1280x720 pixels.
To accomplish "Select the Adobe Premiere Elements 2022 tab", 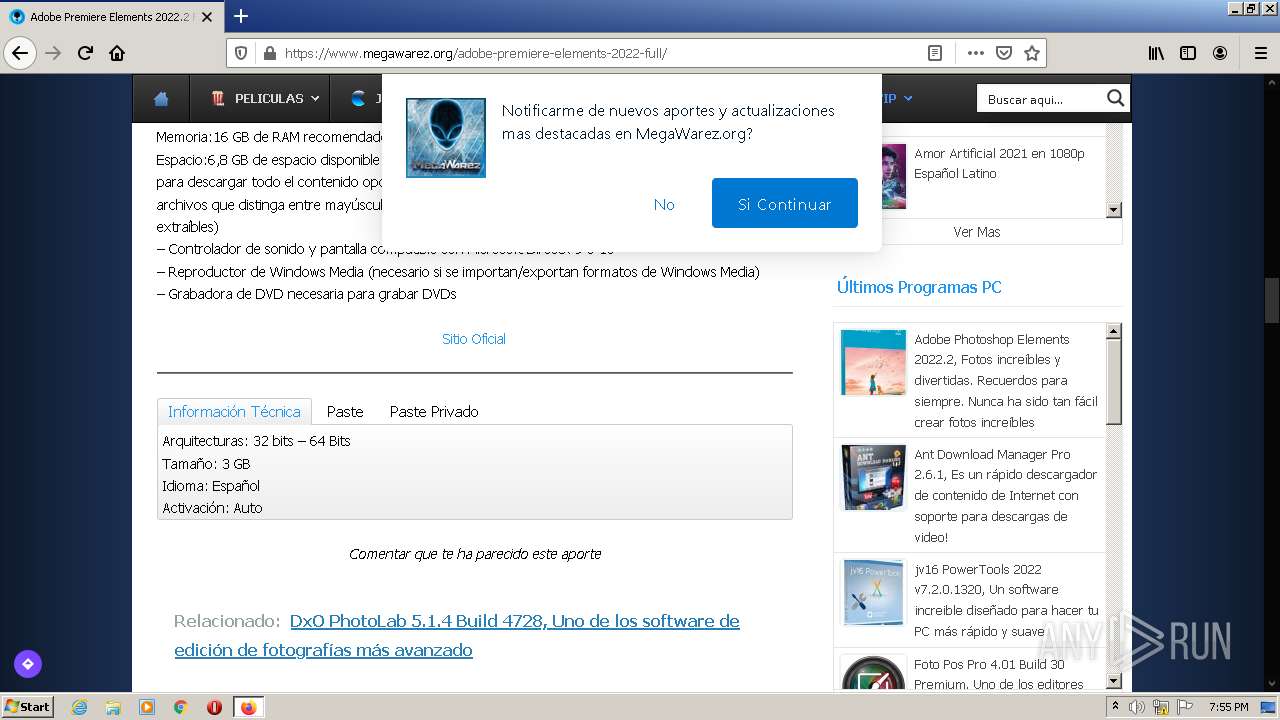I will click(x=110, y=17).
